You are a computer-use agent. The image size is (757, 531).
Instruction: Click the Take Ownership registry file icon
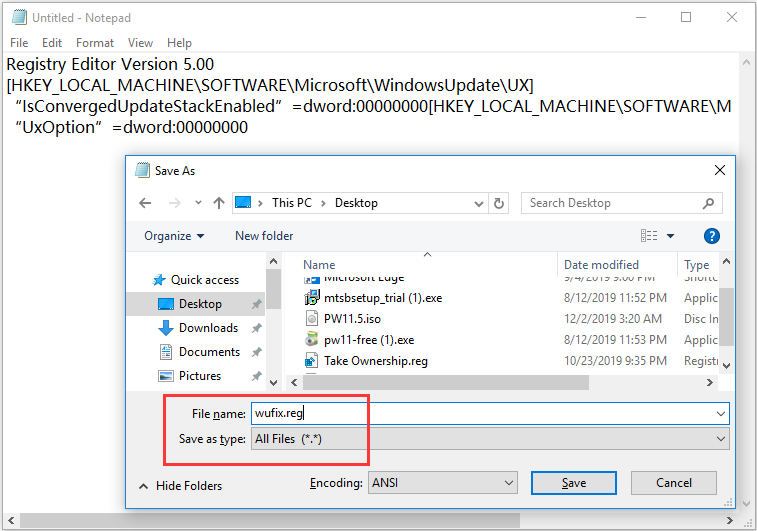(x=311, y=361)
